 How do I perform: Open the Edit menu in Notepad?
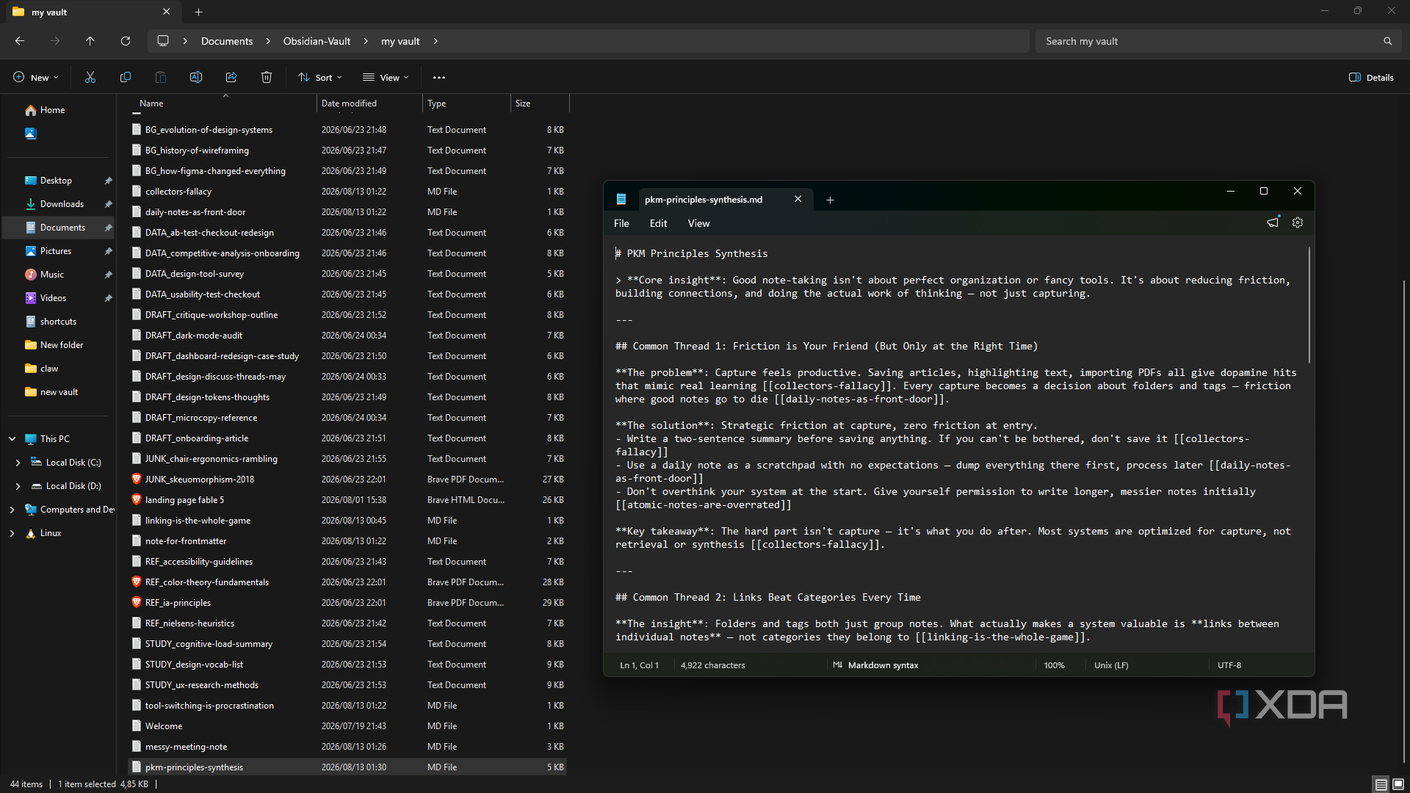click(x=658, y=223)
